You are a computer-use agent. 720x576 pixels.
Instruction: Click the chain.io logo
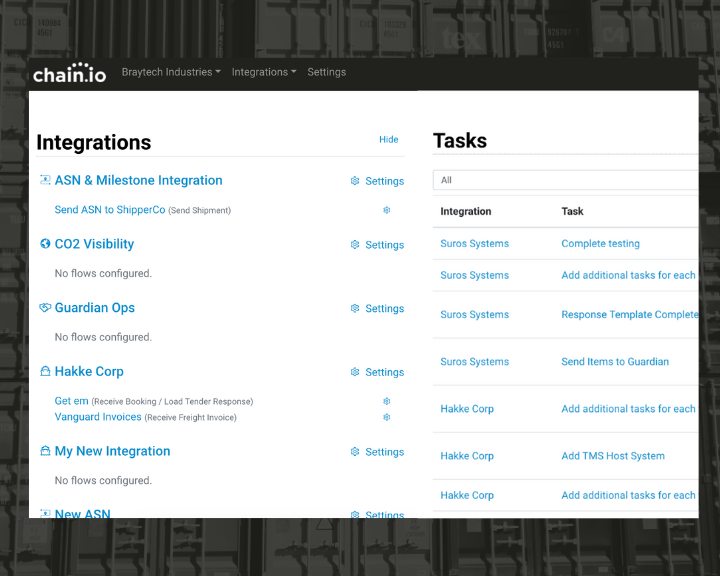pyautogui.click(x=69, y=73)
